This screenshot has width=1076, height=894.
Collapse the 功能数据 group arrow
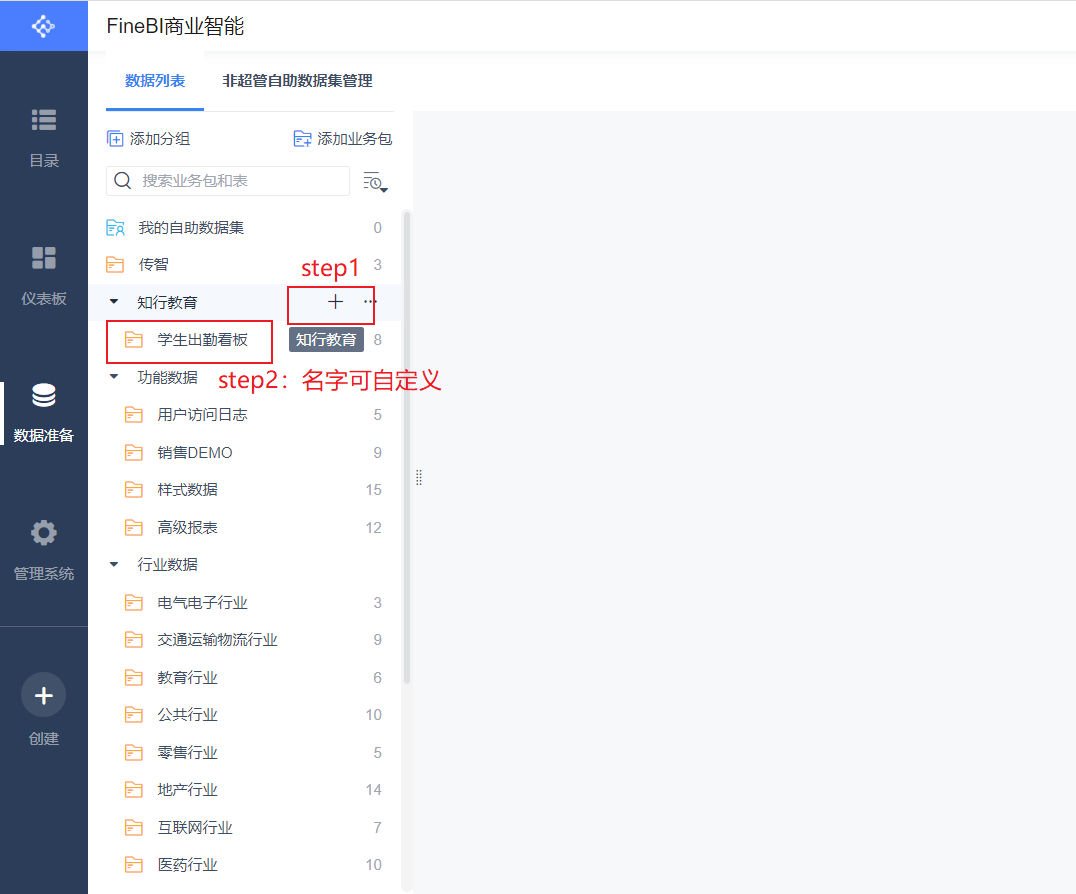tap(114, 377)
